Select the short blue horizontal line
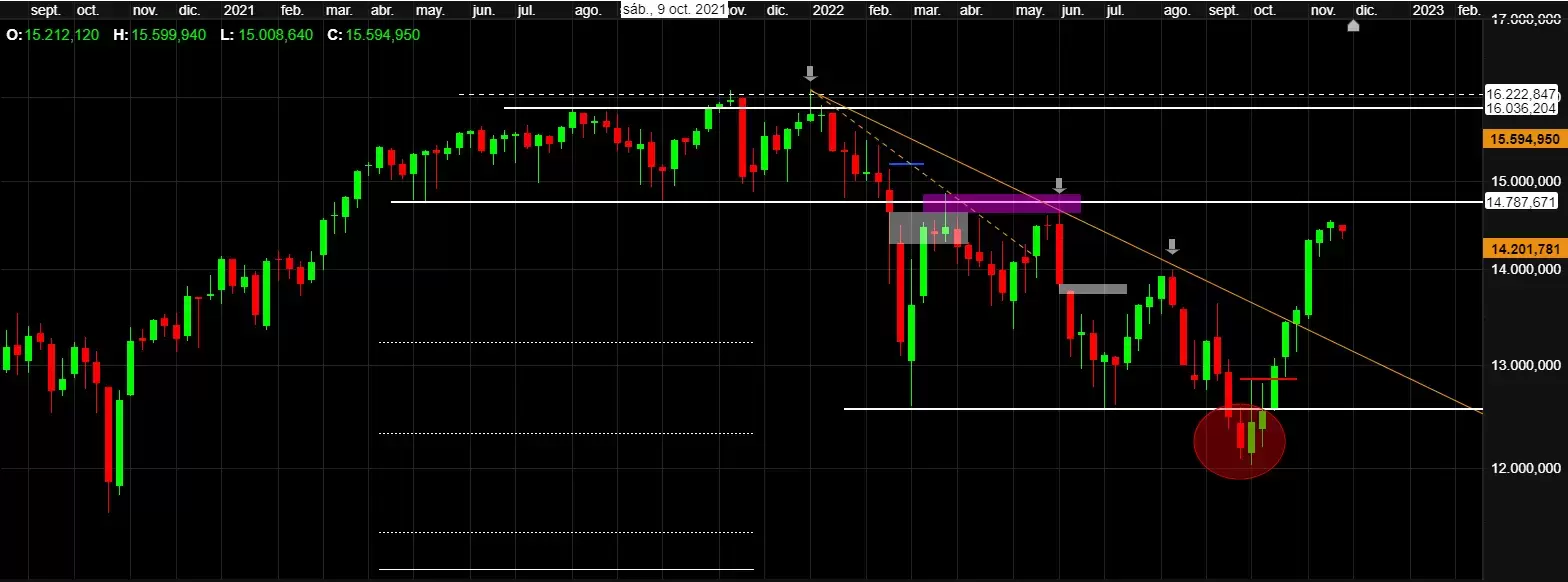The width and height of the screenshot is (1568, 582). (x=906, y=163)
